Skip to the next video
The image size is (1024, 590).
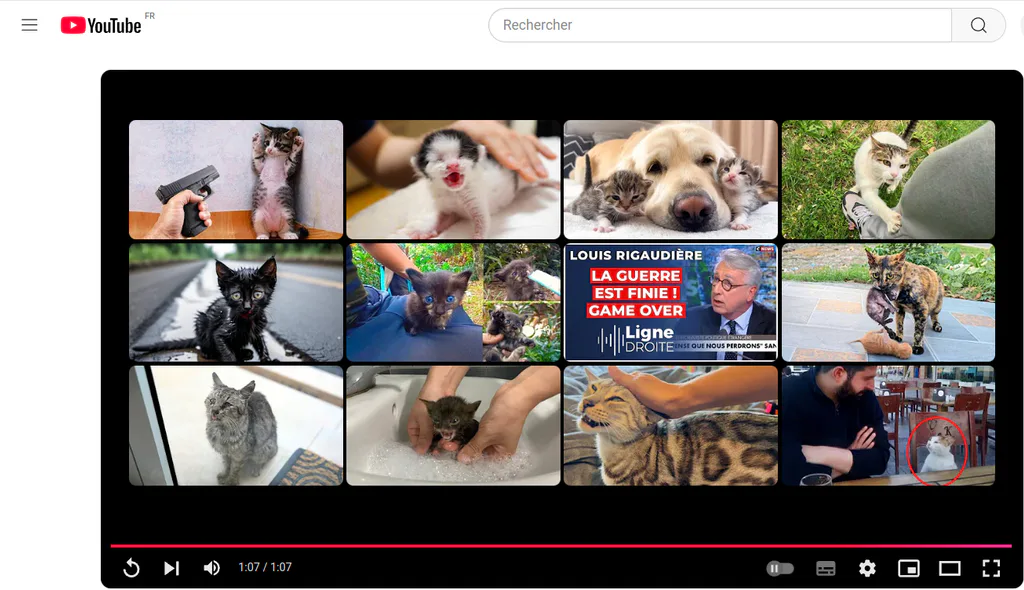(171, 568)
